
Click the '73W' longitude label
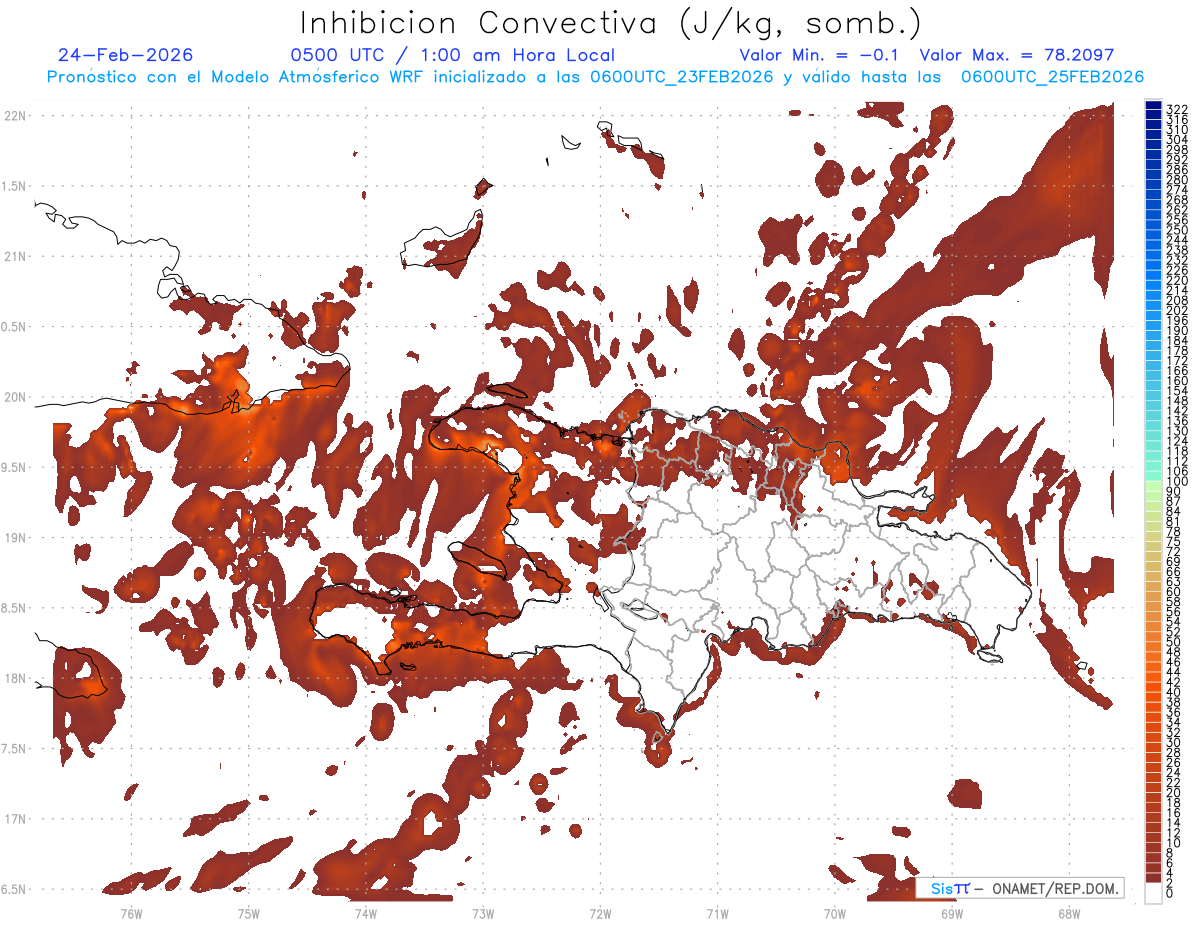tap(483, 913)
